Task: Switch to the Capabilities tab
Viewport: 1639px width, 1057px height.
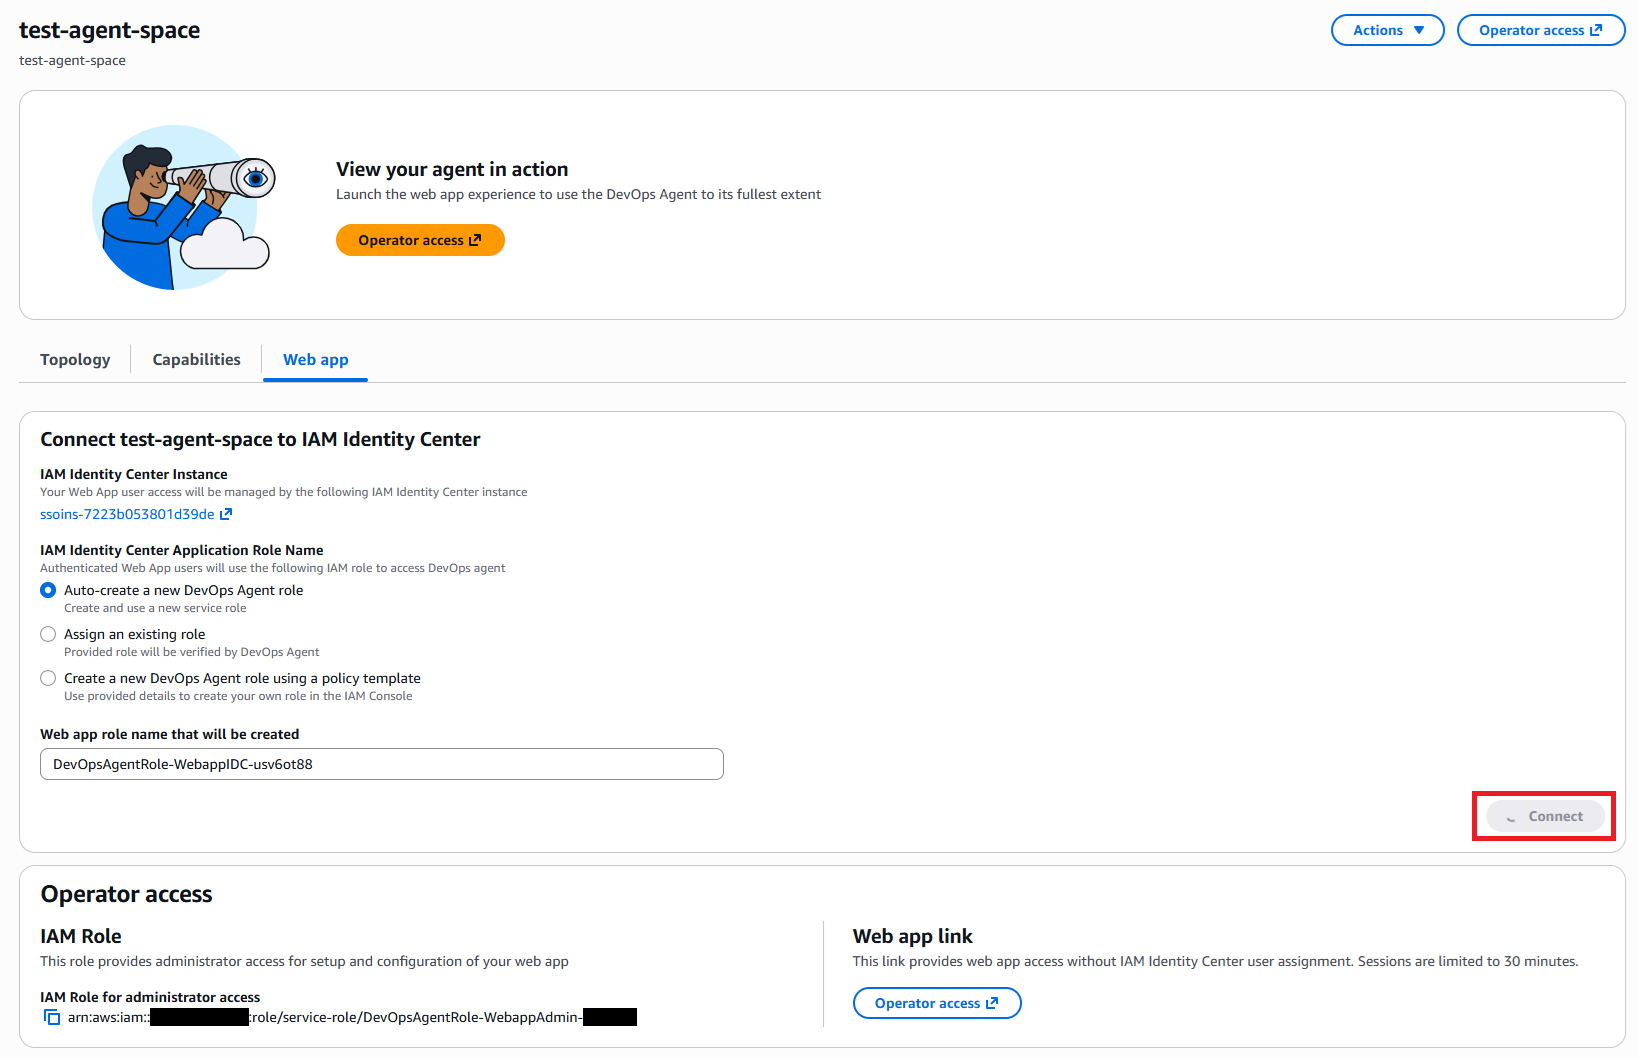Action: [x=195, y=359]
